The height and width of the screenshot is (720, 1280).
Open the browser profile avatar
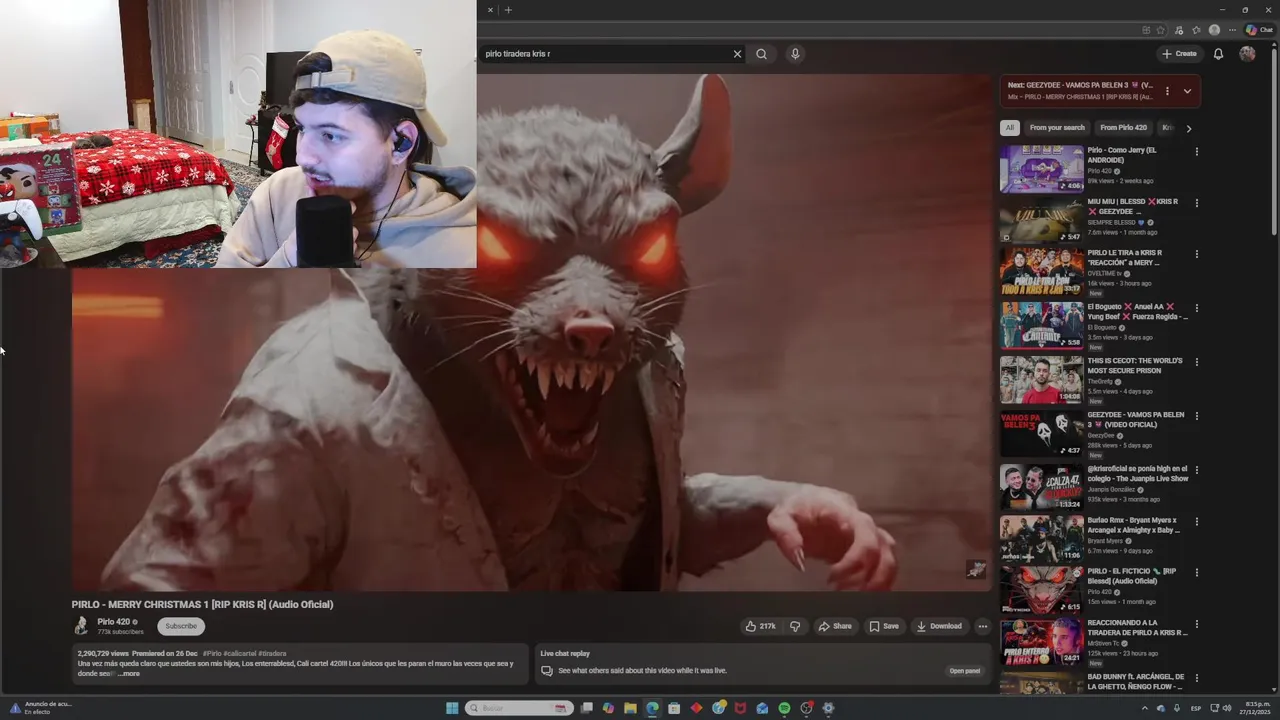pos(1214,30)
